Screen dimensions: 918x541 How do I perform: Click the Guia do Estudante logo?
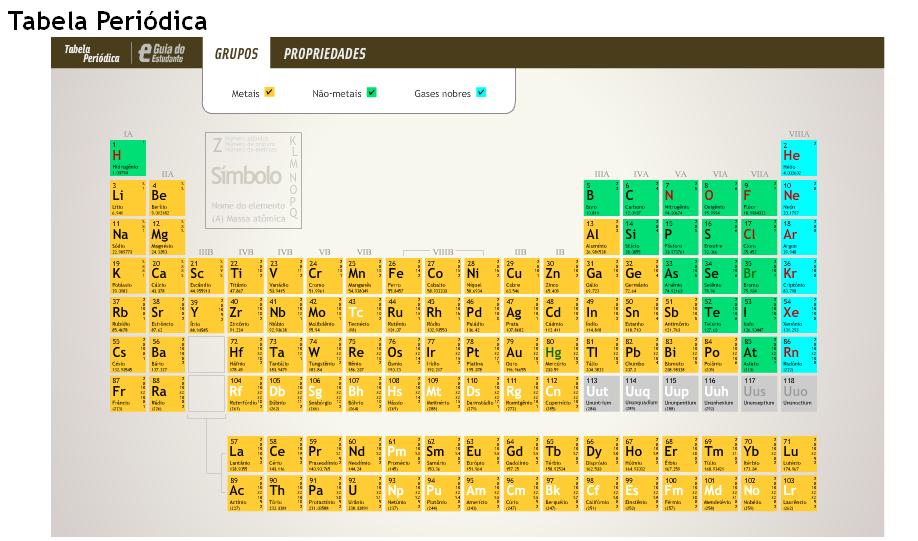[160, 54]
